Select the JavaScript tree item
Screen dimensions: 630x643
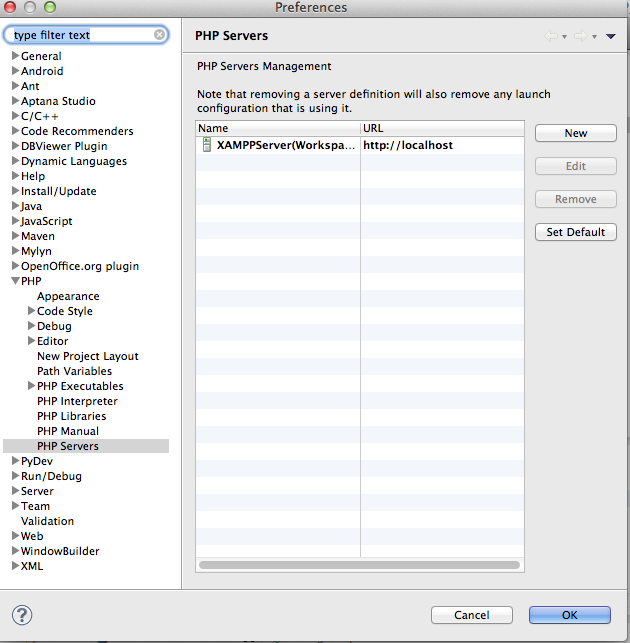[x=46, y=221]
